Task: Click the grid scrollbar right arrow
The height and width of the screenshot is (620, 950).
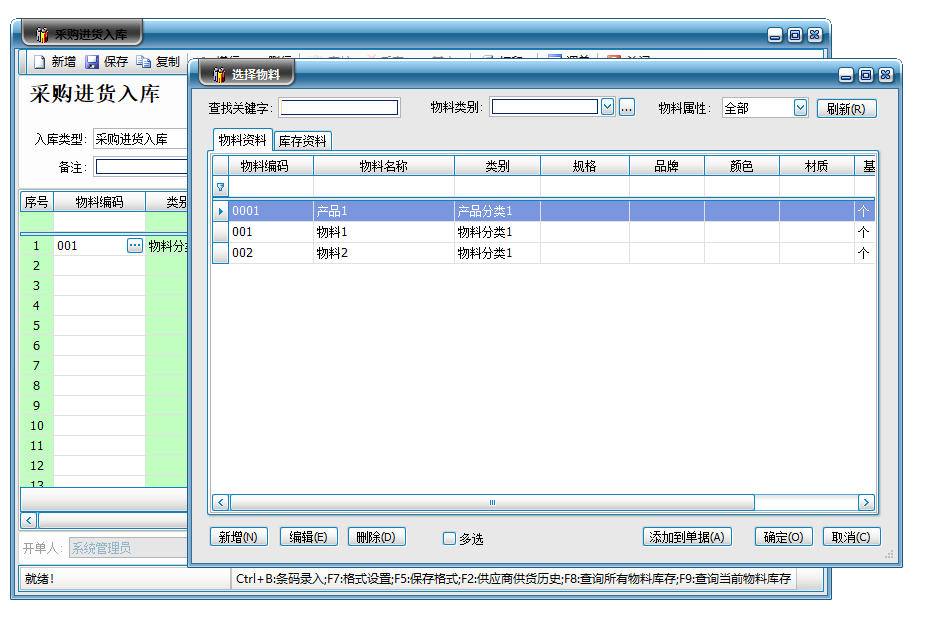Action: [x=866, y=502]
